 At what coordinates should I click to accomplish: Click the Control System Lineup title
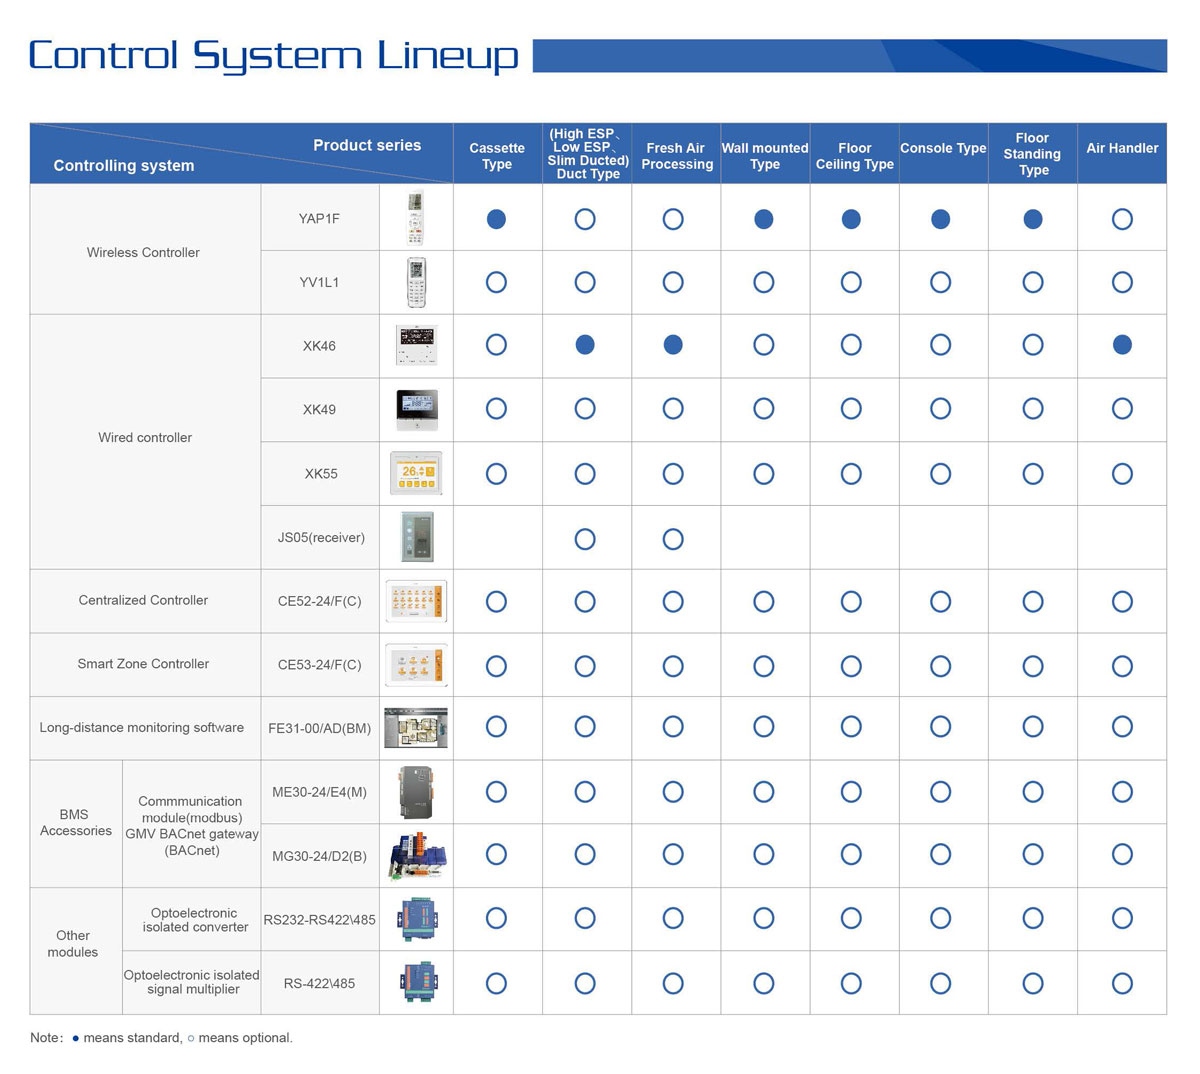pyautogui.click(x=274, y=56)
